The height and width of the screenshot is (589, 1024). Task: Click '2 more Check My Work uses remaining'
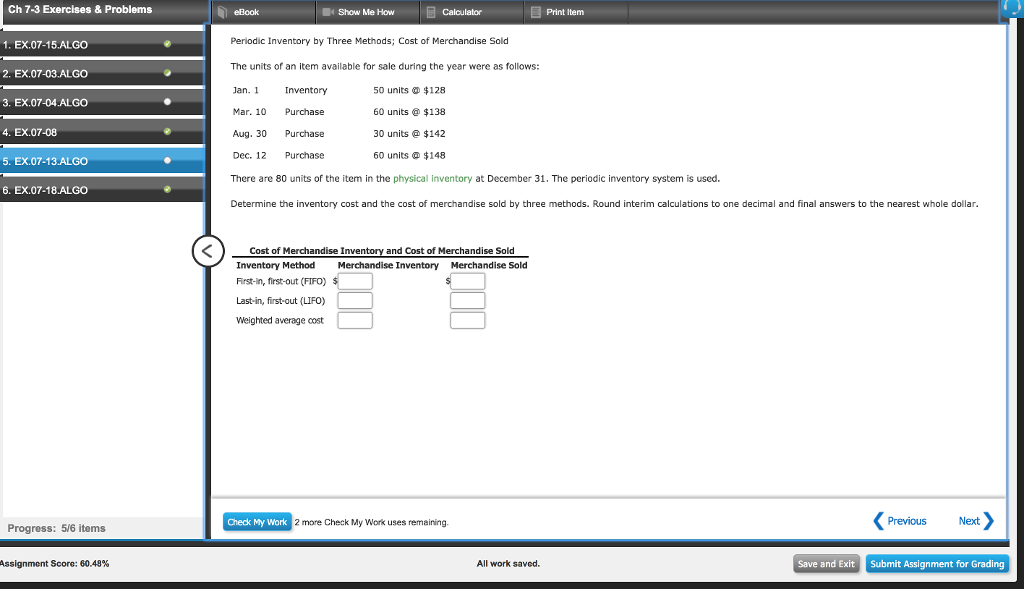pyautogui.click(x=371, y=522)
